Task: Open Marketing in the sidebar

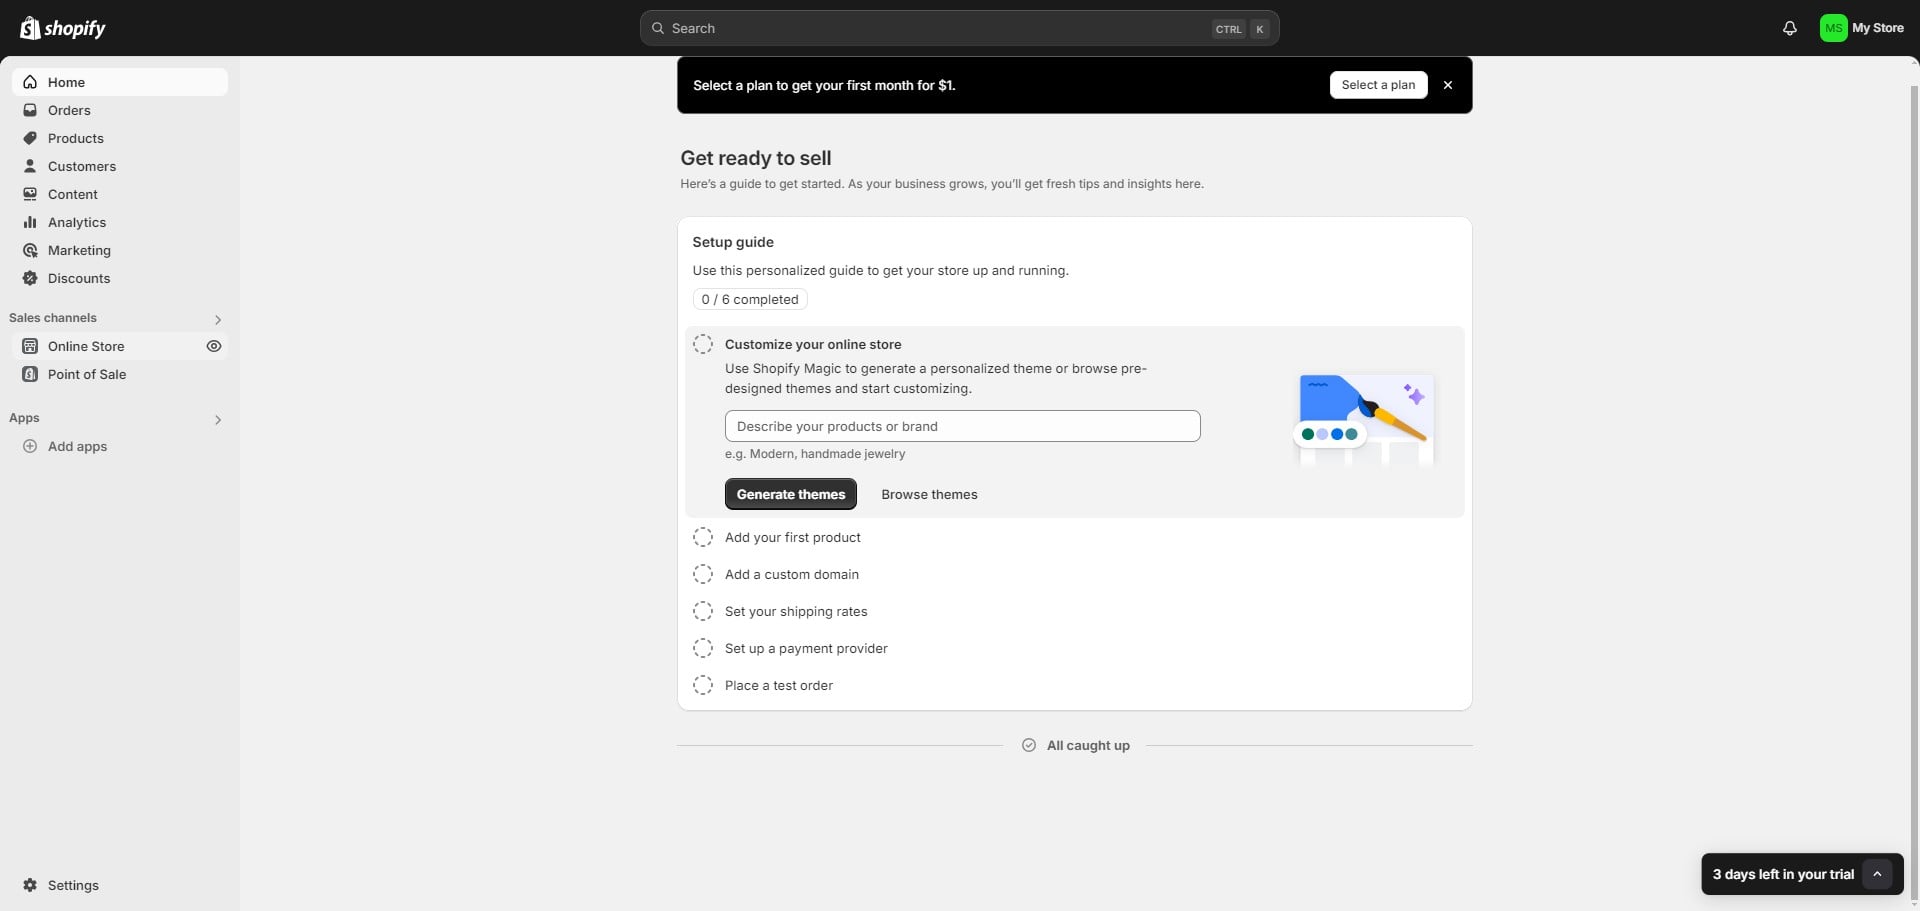Action: click(x=79, y=250)
